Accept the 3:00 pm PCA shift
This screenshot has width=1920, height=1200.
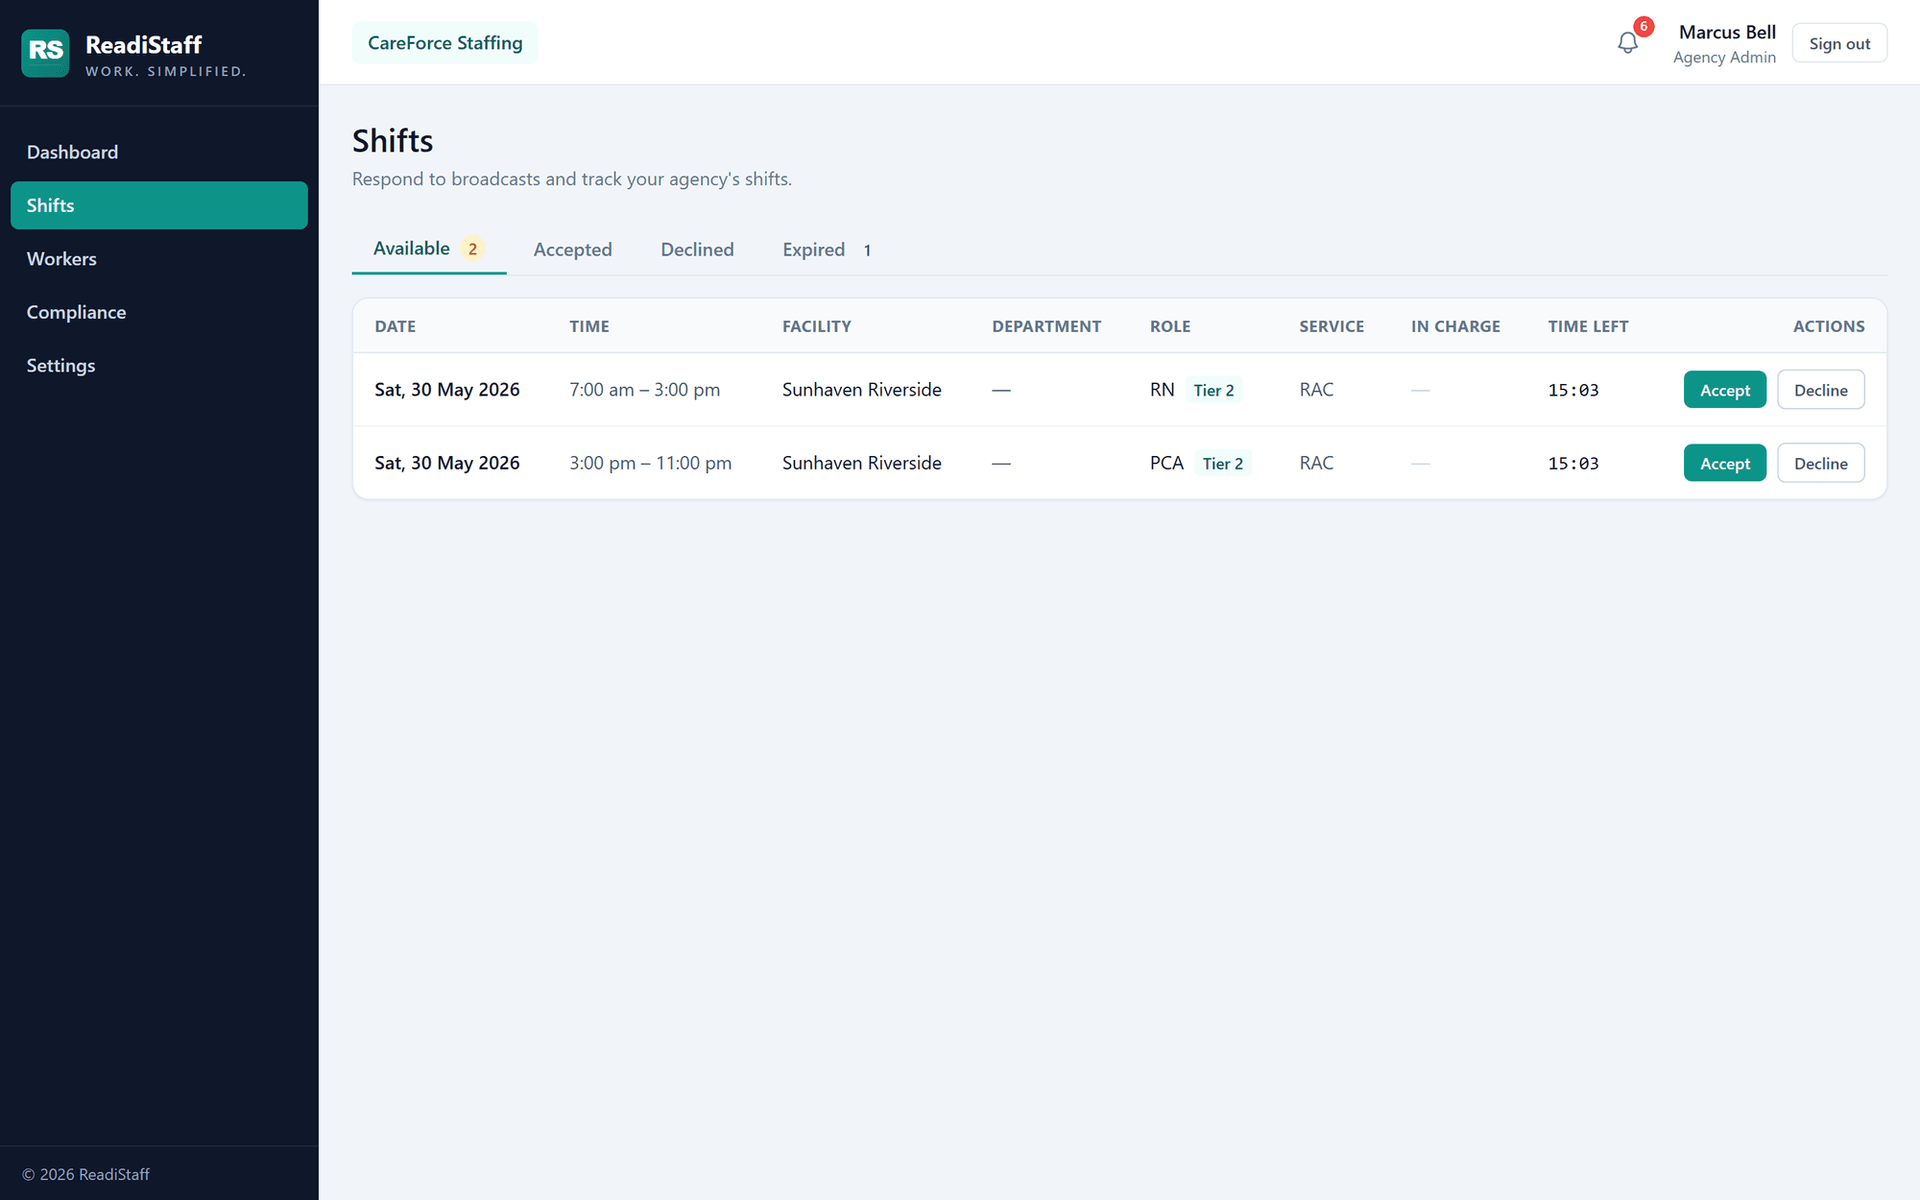click(x=1725, y=463)
